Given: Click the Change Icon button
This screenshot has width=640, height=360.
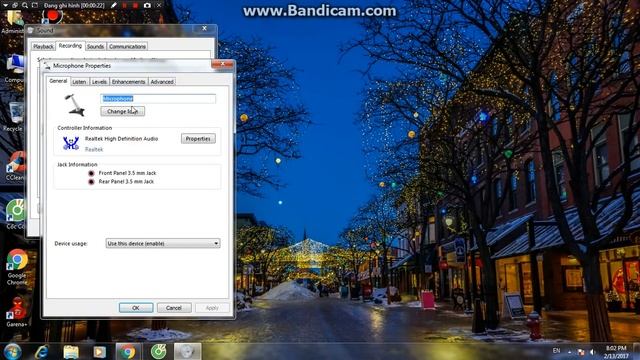Looking at the screenshot, I should pyautogui.click(x=122, y=111).
